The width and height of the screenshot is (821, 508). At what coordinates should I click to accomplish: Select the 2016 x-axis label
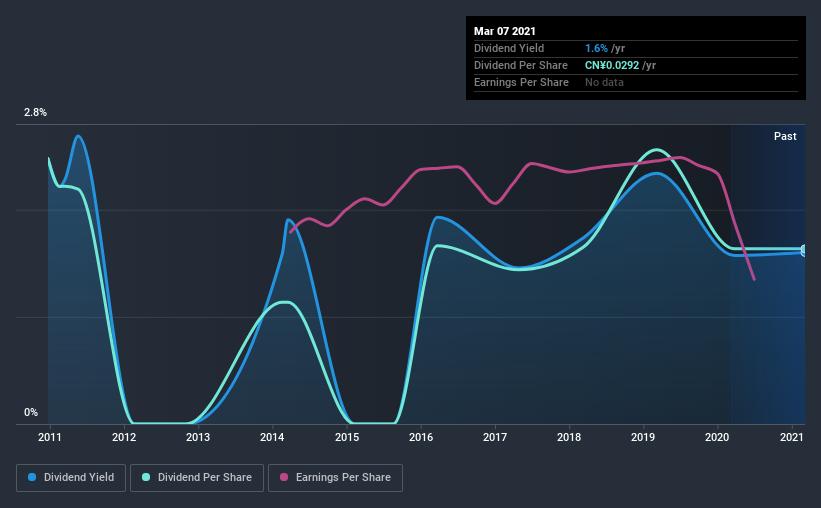pos(421,437)
